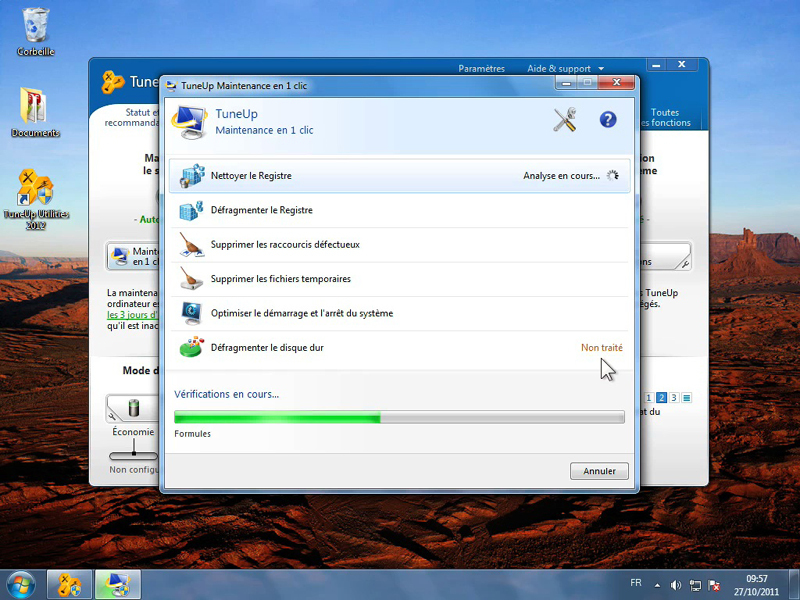Switch to TuneUp Utilities taskbar button

69,585
